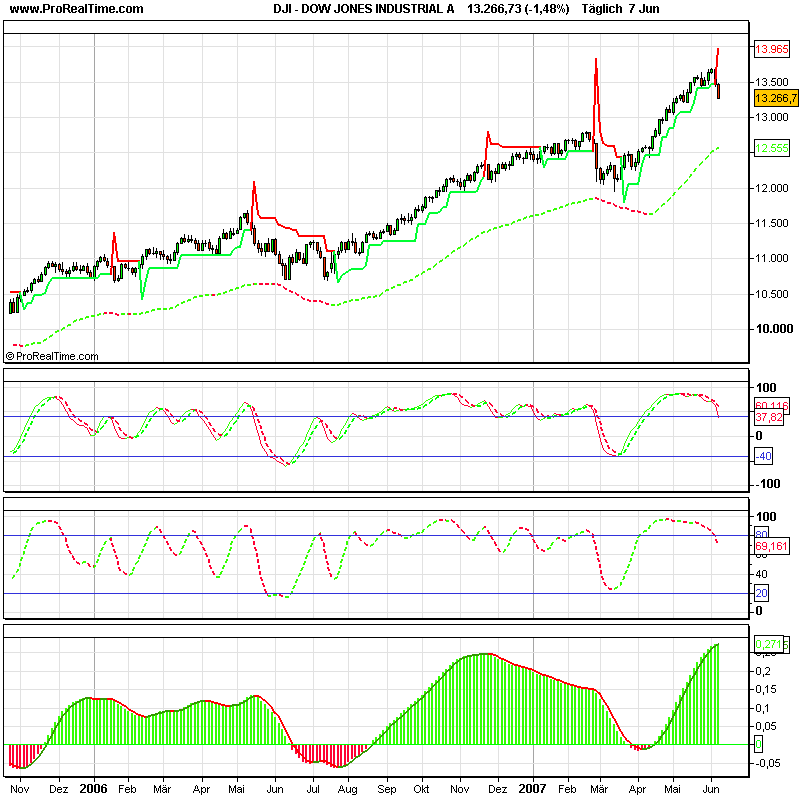
Task: Click the www.ProRealTime.com header text
Action: coord(77,9)
